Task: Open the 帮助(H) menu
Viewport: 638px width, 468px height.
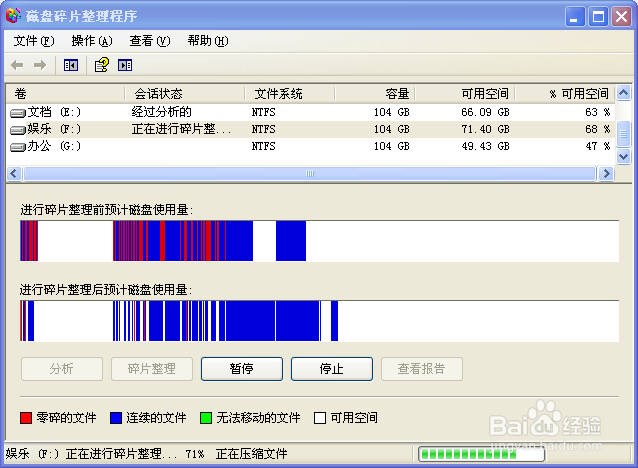Action: click(208, 41)
